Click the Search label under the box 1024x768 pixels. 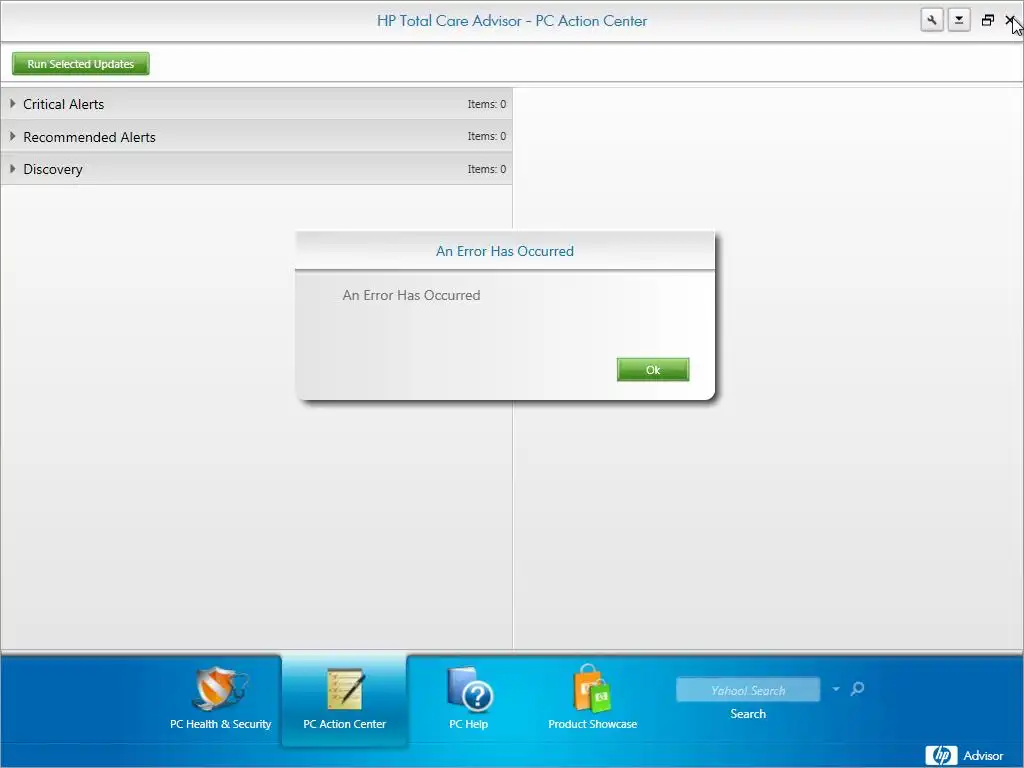748,714
